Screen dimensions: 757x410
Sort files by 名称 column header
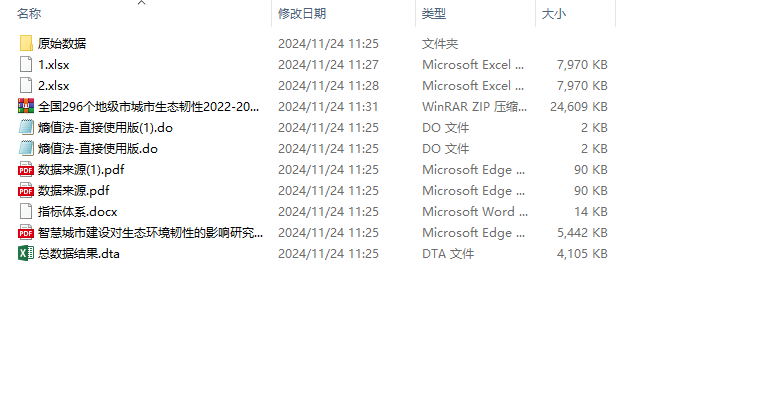(x=30, y=14)
